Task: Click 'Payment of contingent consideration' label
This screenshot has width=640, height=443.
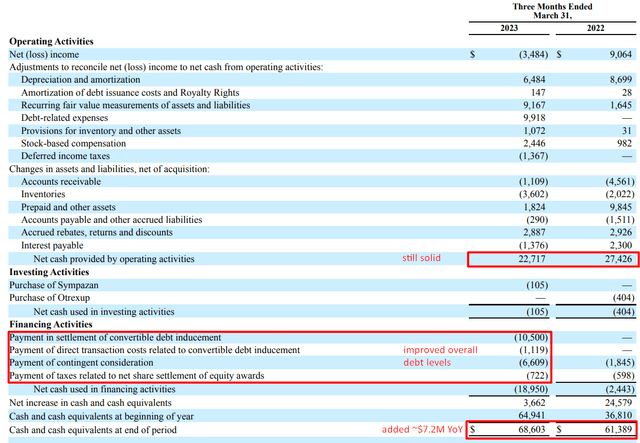Action: point(81,363)
